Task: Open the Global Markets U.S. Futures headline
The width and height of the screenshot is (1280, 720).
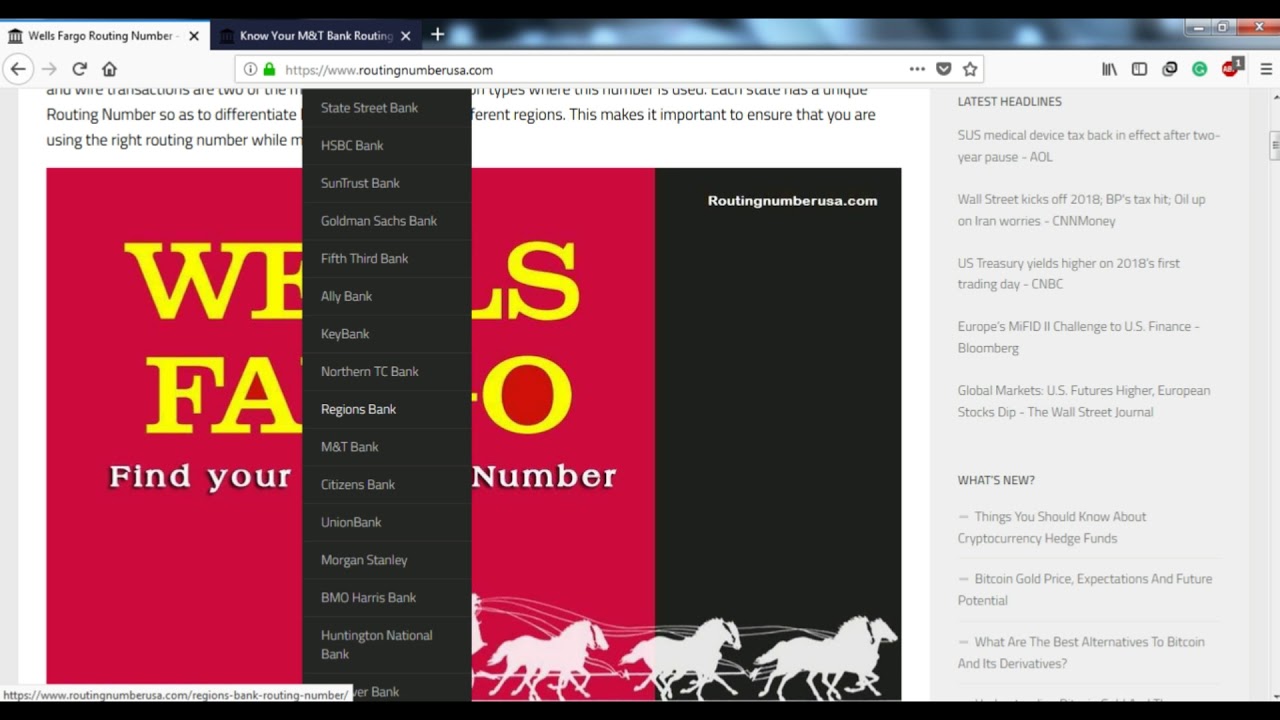Action: pyautogui.click(x=1083, y=401)
